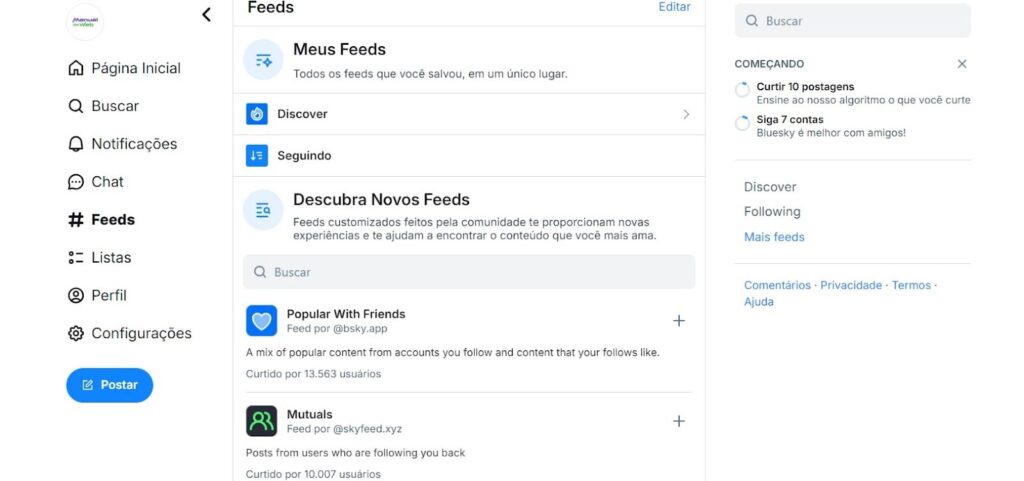Dismiss the Começando panel with X
Viewport: 1024px width, 481px height.
(x=962, y=64)
